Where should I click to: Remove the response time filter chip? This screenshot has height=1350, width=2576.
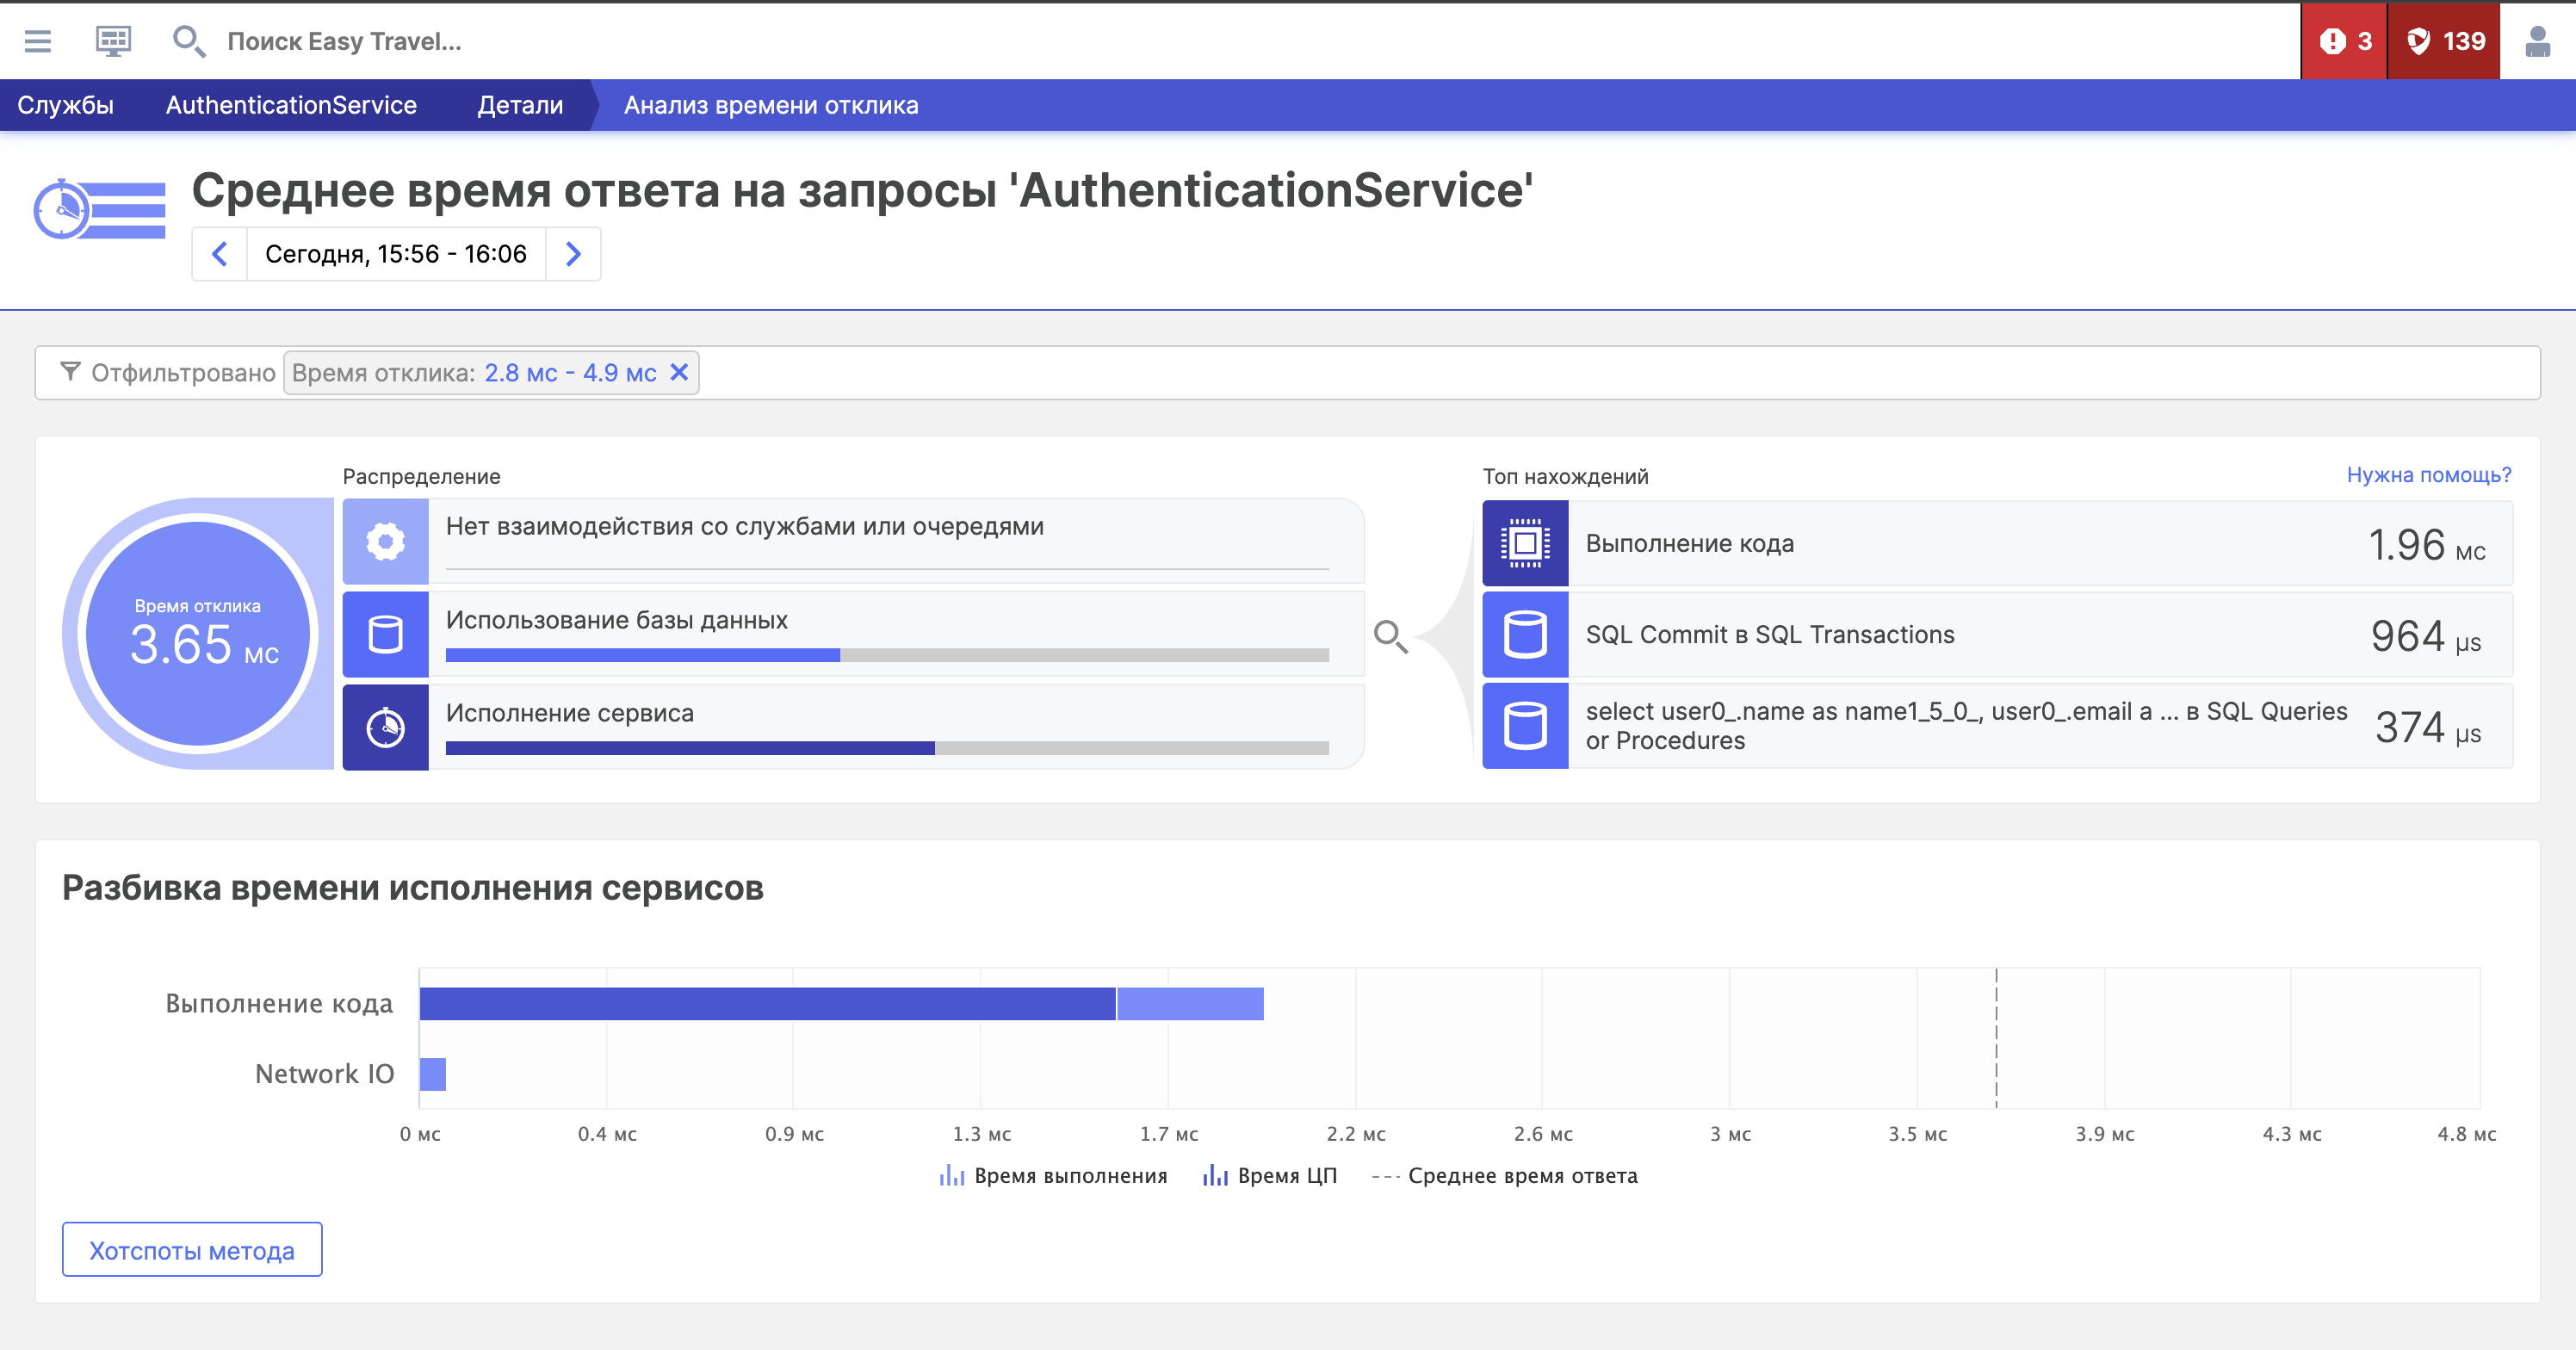[x=679, y=373]
